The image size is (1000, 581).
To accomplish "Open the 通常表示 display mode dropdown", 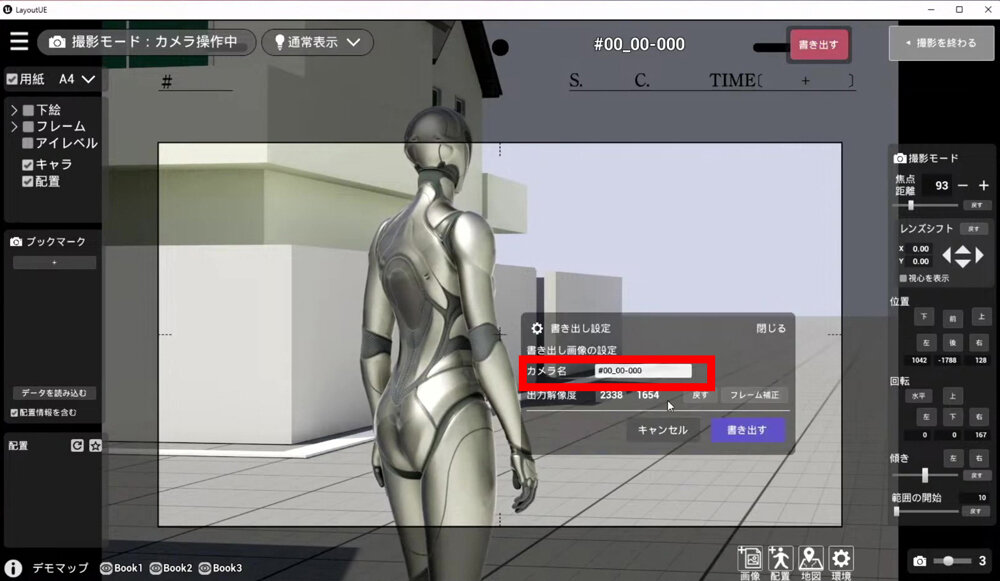I will (x=316, y=43).
